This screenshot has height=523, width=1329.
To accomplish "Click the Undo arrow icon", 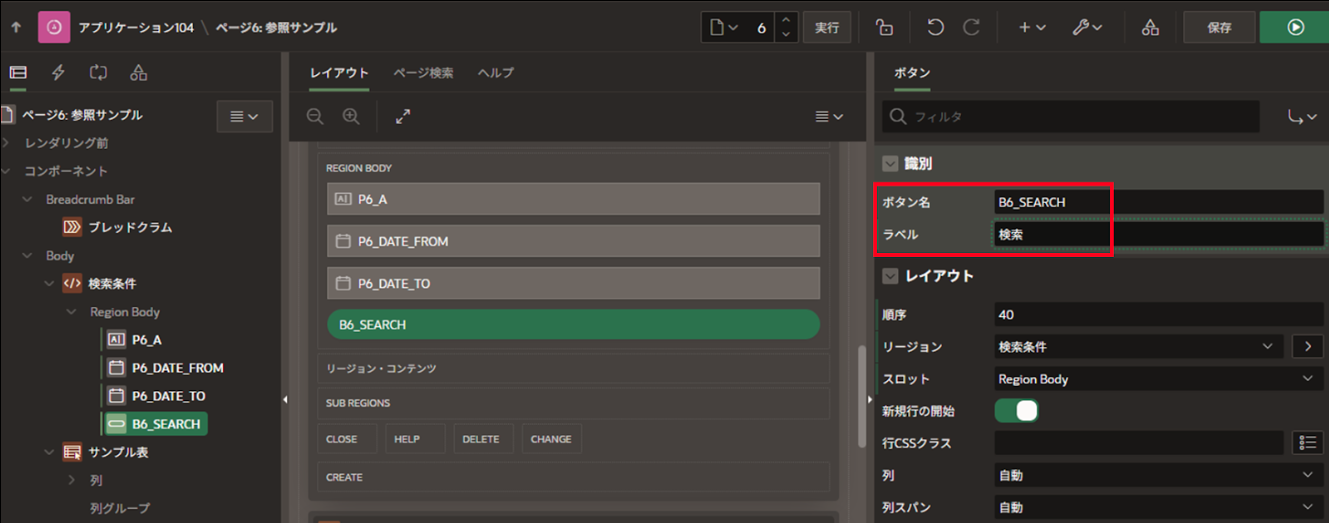I will click(x=935, y=28).
